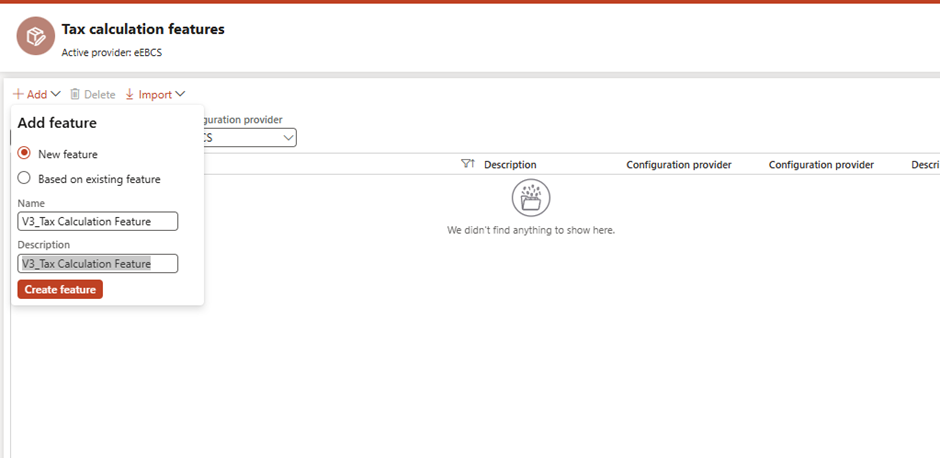
Task: Click the trash icon for Delete
Action: (x=75, y=94)
